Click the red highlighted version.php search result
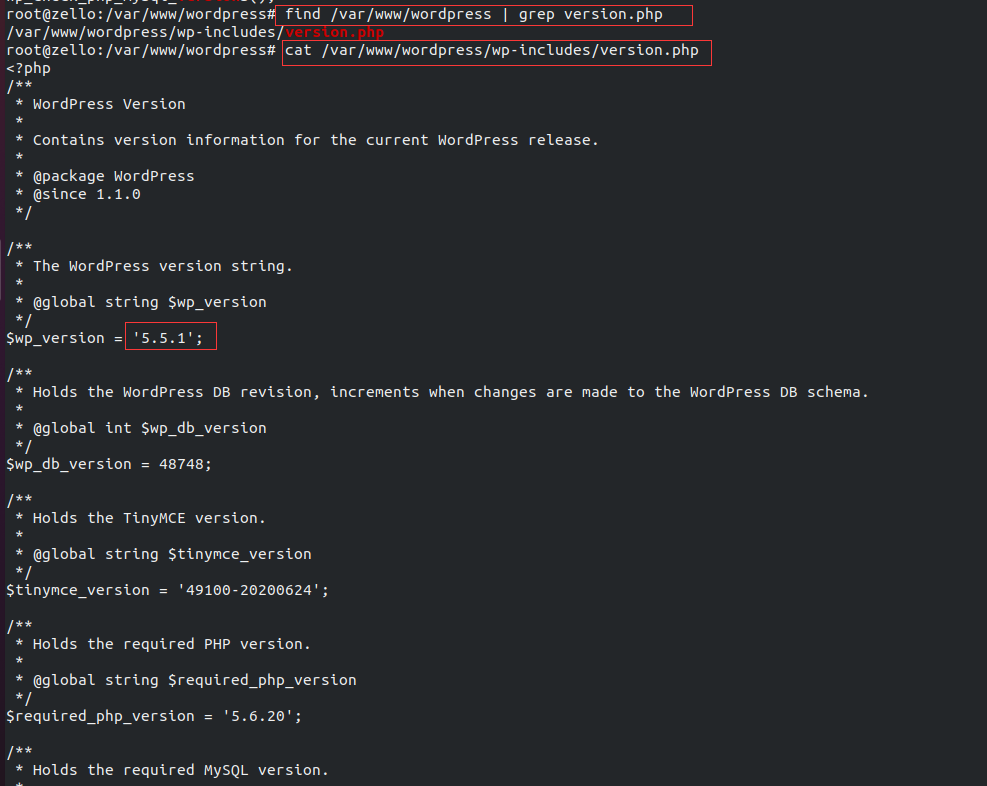This screenshot has width=987, height=786. pos(335,33)
